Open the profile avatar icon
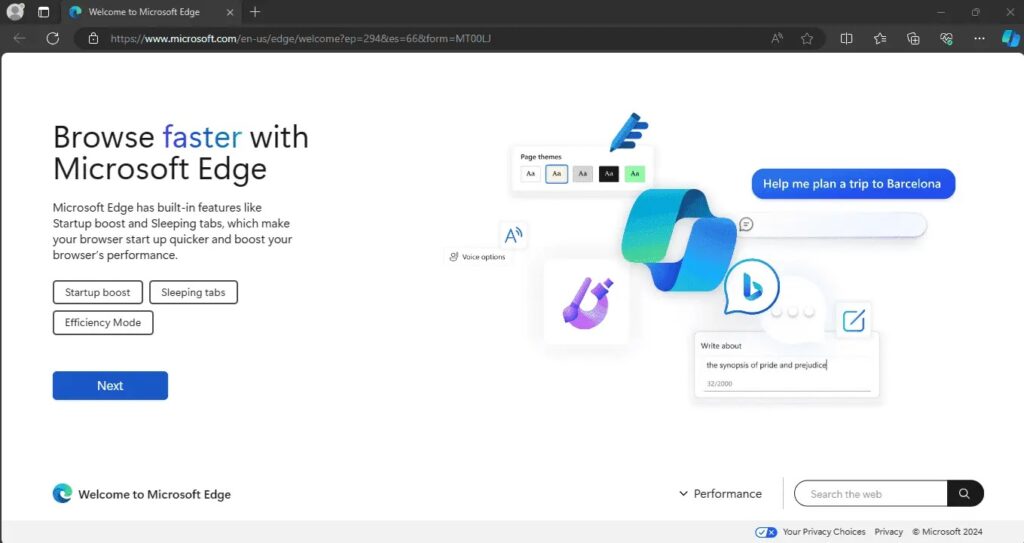Viewport: 1024px width, 543px height. tap(15, 12)
